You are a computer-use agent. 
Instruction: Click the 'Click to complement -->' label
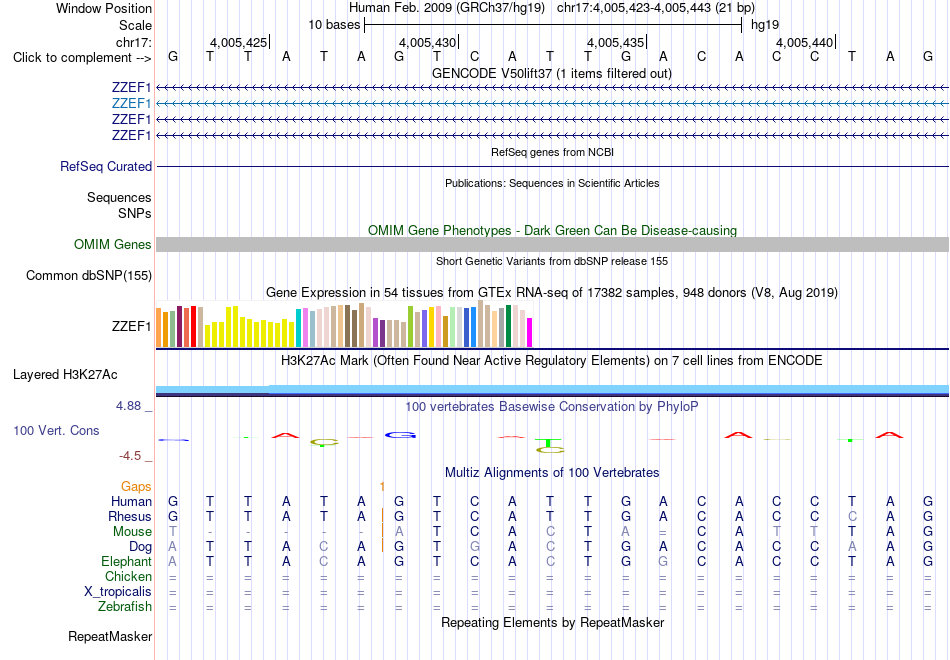[x=82, y=58]
